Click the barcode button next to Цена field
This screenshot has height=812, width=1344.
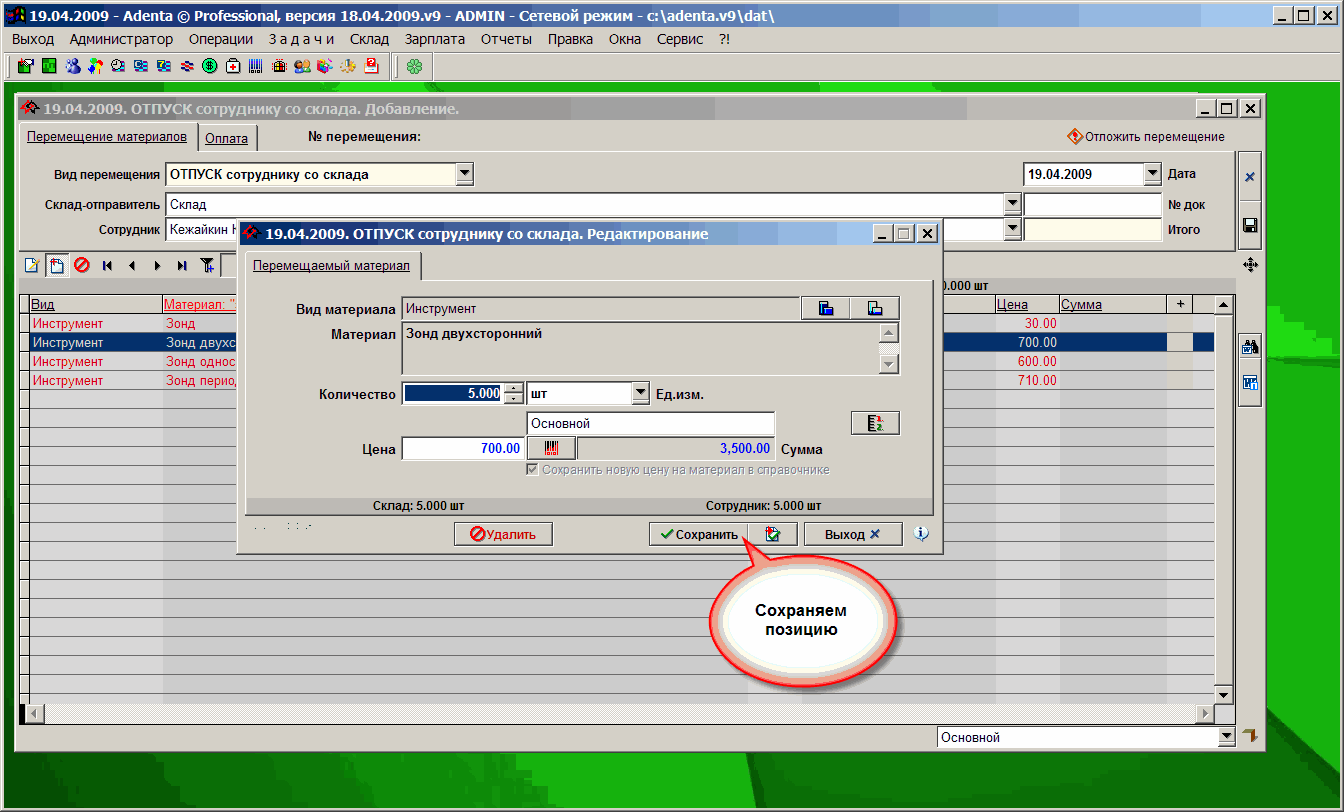[x=551, y=449]
